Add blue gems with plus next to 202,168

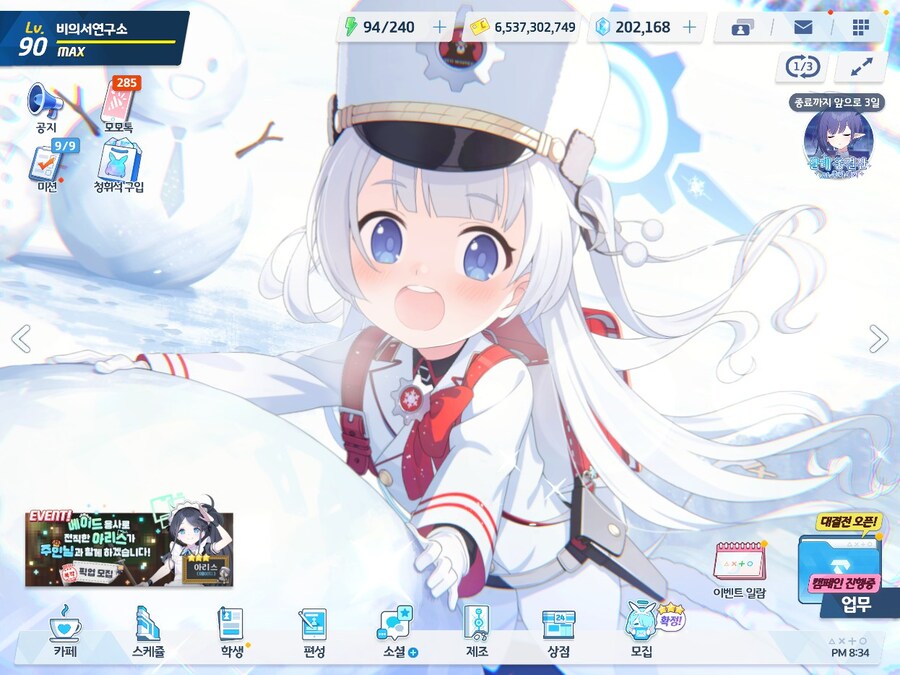coord(689,27)
